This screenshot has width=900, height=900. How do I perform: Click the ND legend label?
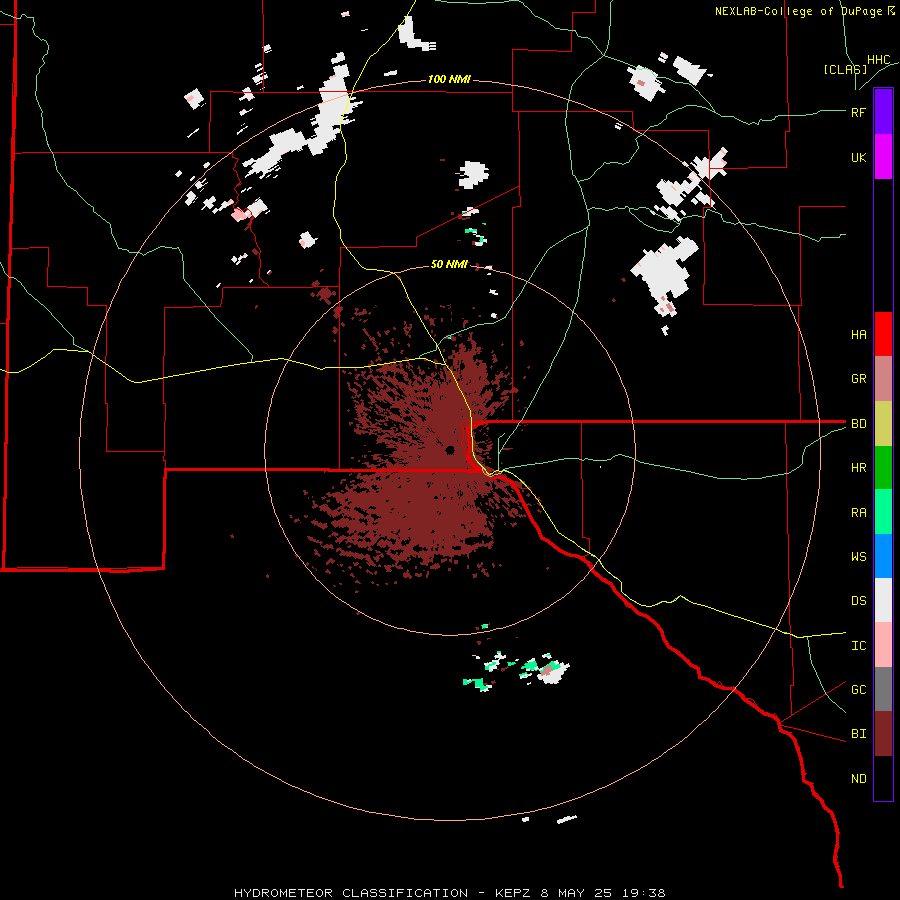[858, 779]
